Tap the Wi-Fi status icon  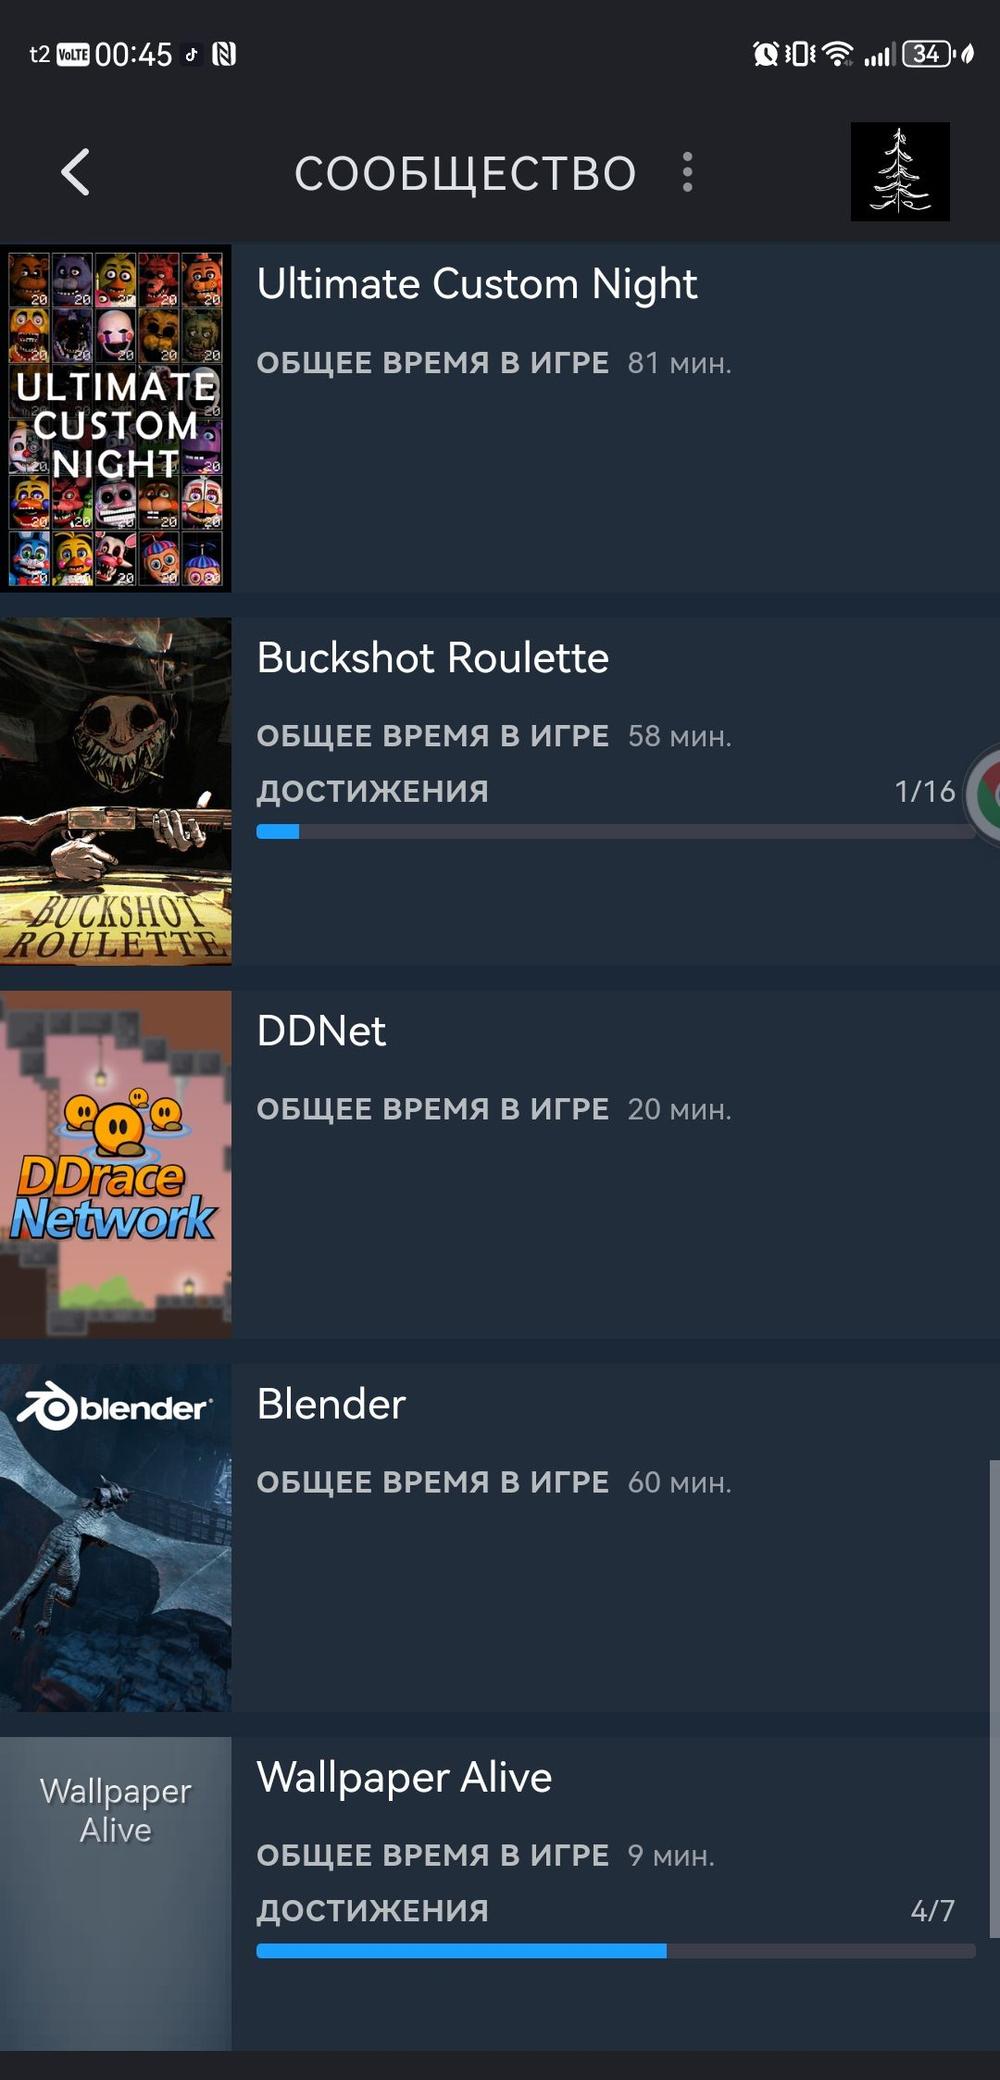pos(839,54)
